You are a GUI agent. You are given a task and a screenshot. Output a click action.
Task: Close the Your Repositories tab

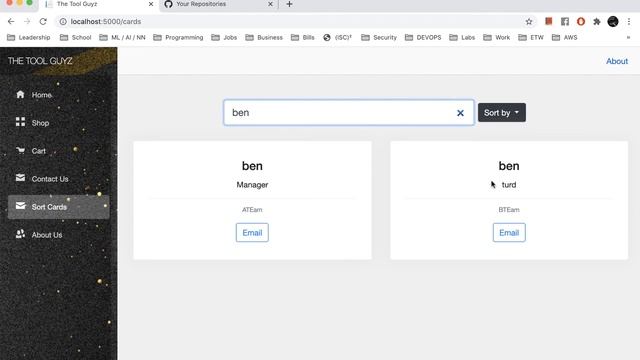coord(270,4)
